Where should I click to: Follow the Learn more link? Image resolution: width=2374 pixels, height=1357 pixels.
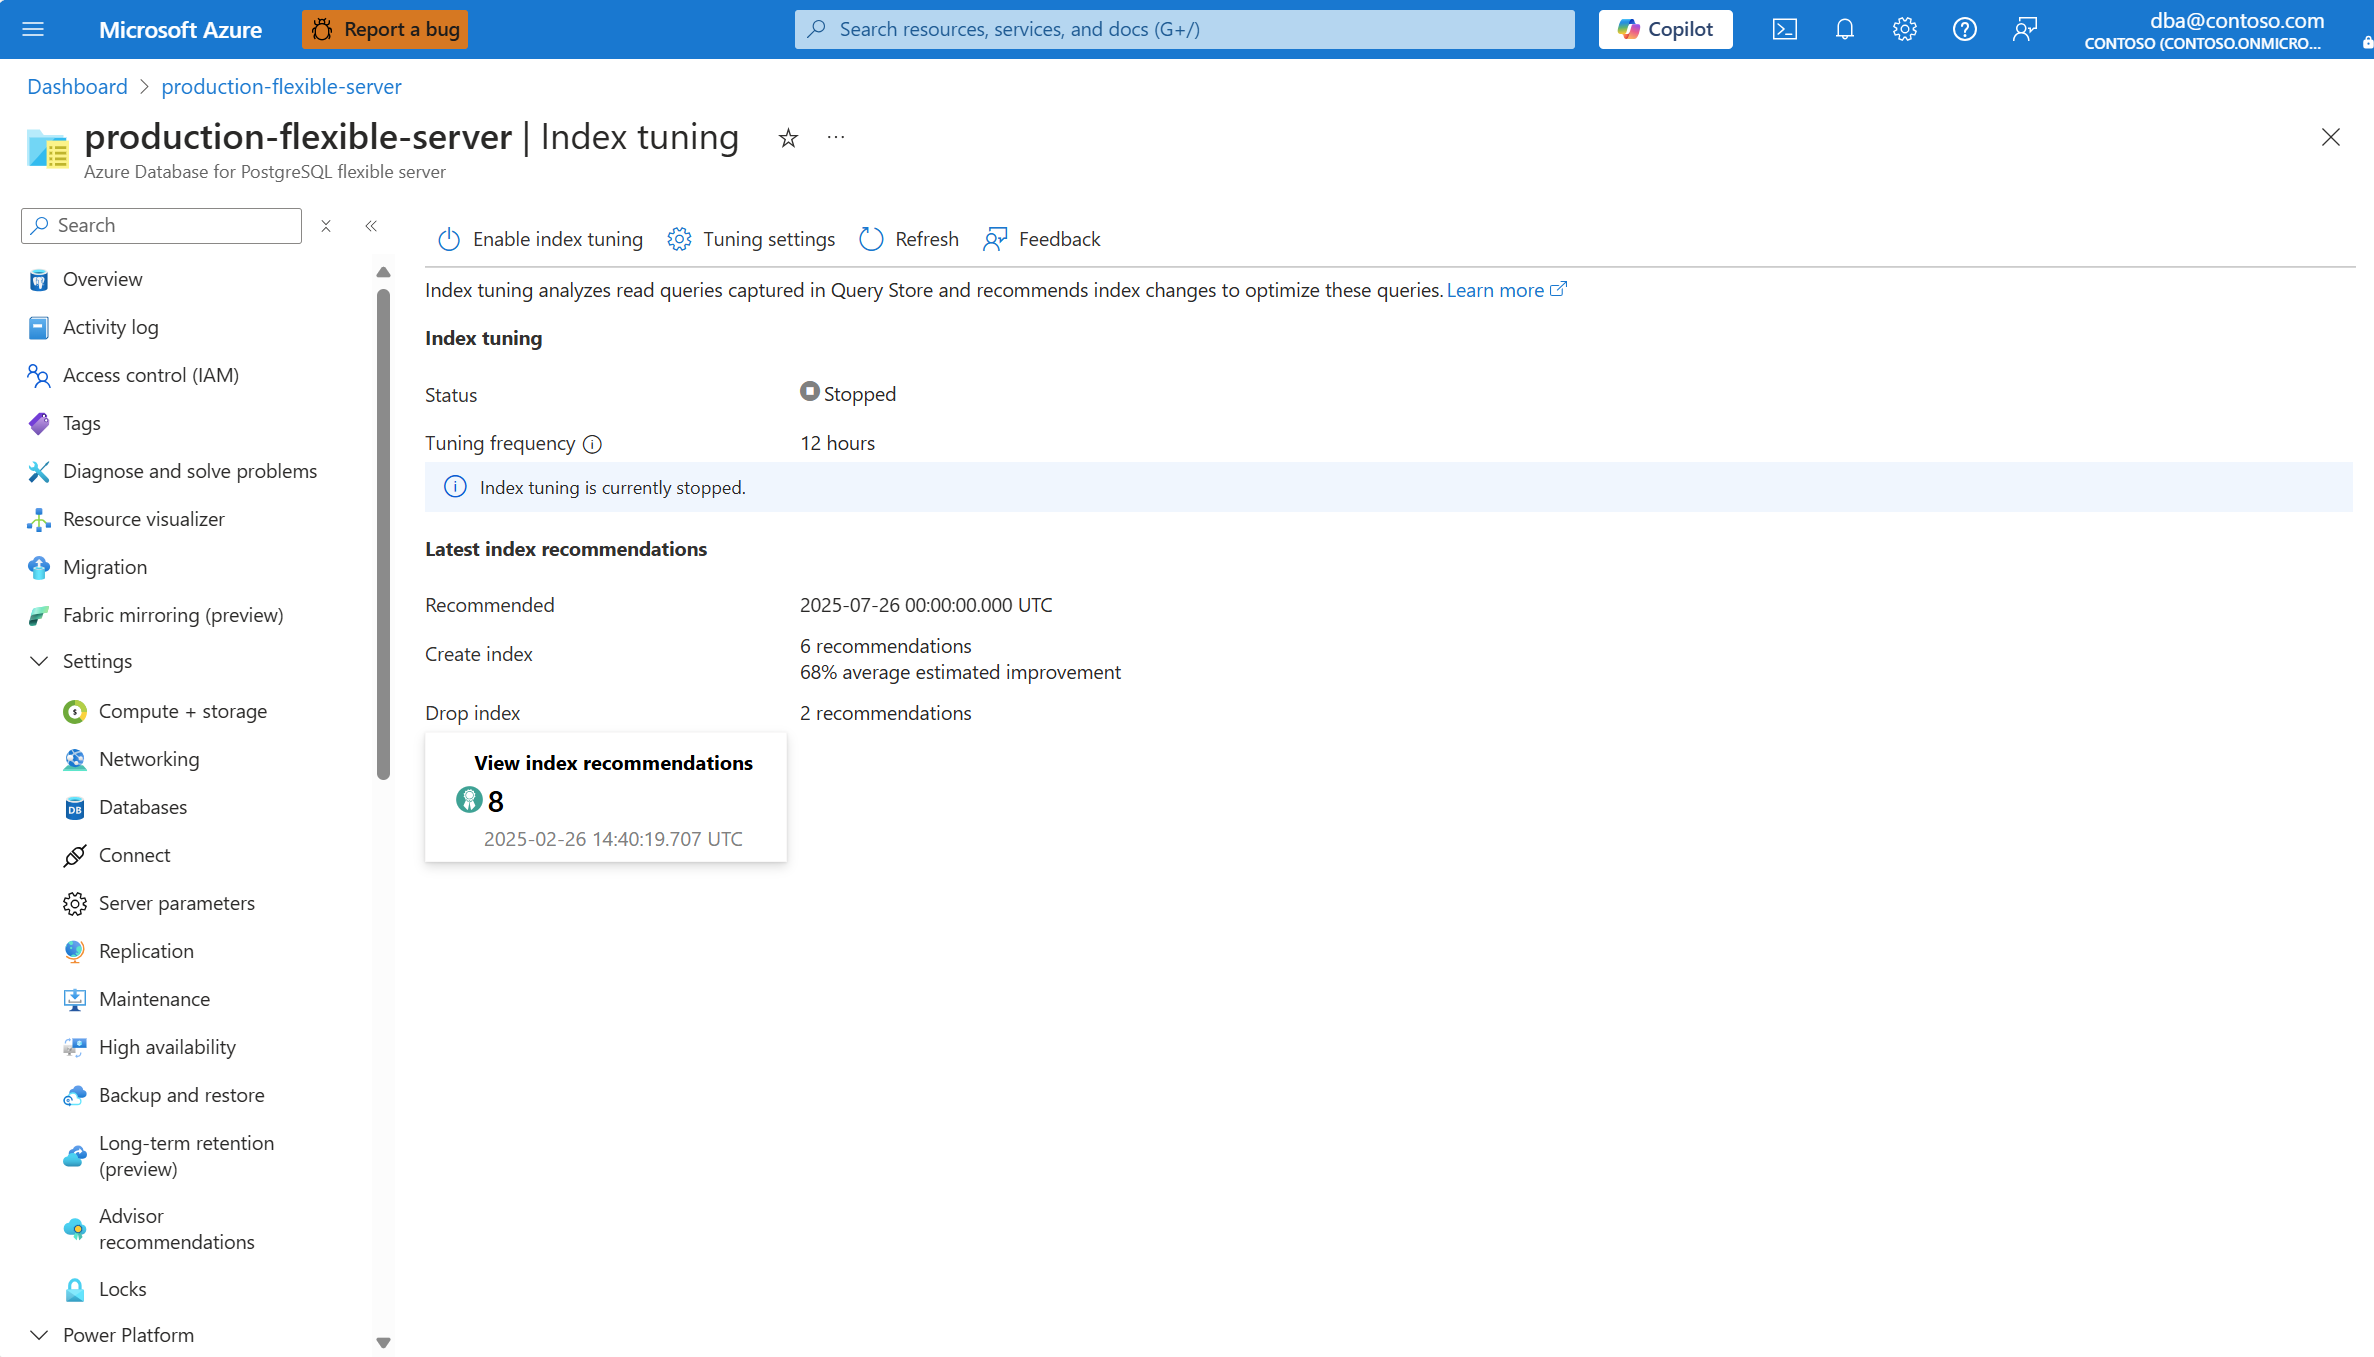pos(1494,290)
